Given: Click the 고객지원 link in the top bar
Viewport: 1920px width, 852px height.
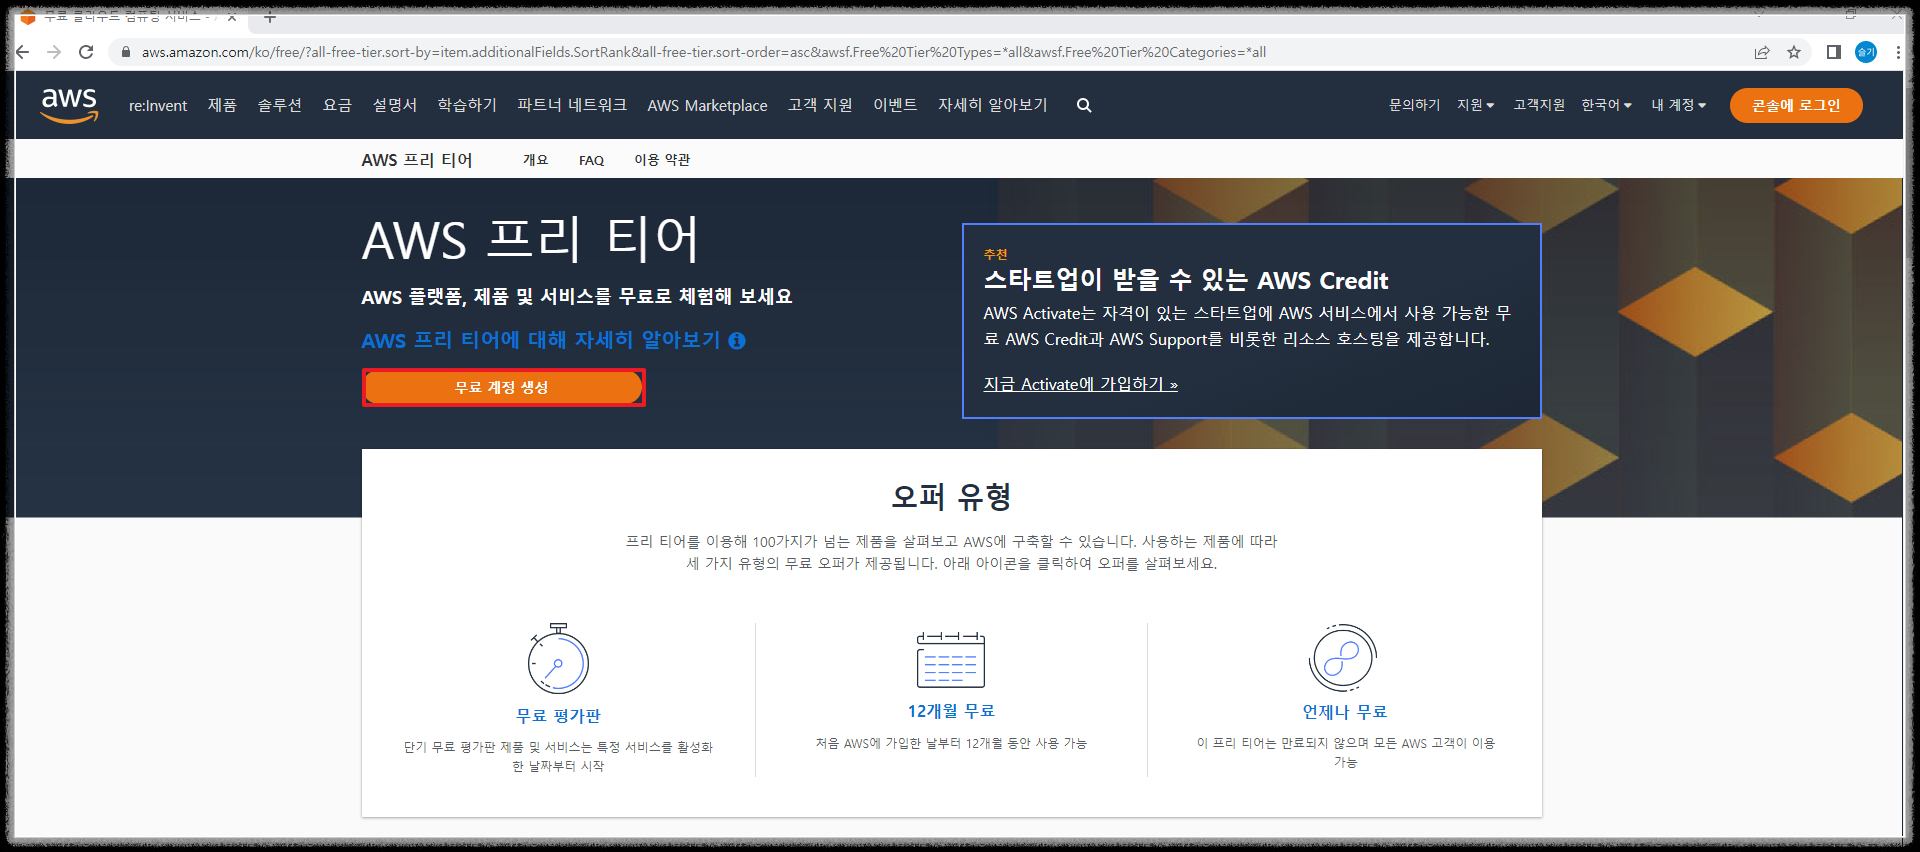Looking at the screenshot, I should (x=1539, y=105).
